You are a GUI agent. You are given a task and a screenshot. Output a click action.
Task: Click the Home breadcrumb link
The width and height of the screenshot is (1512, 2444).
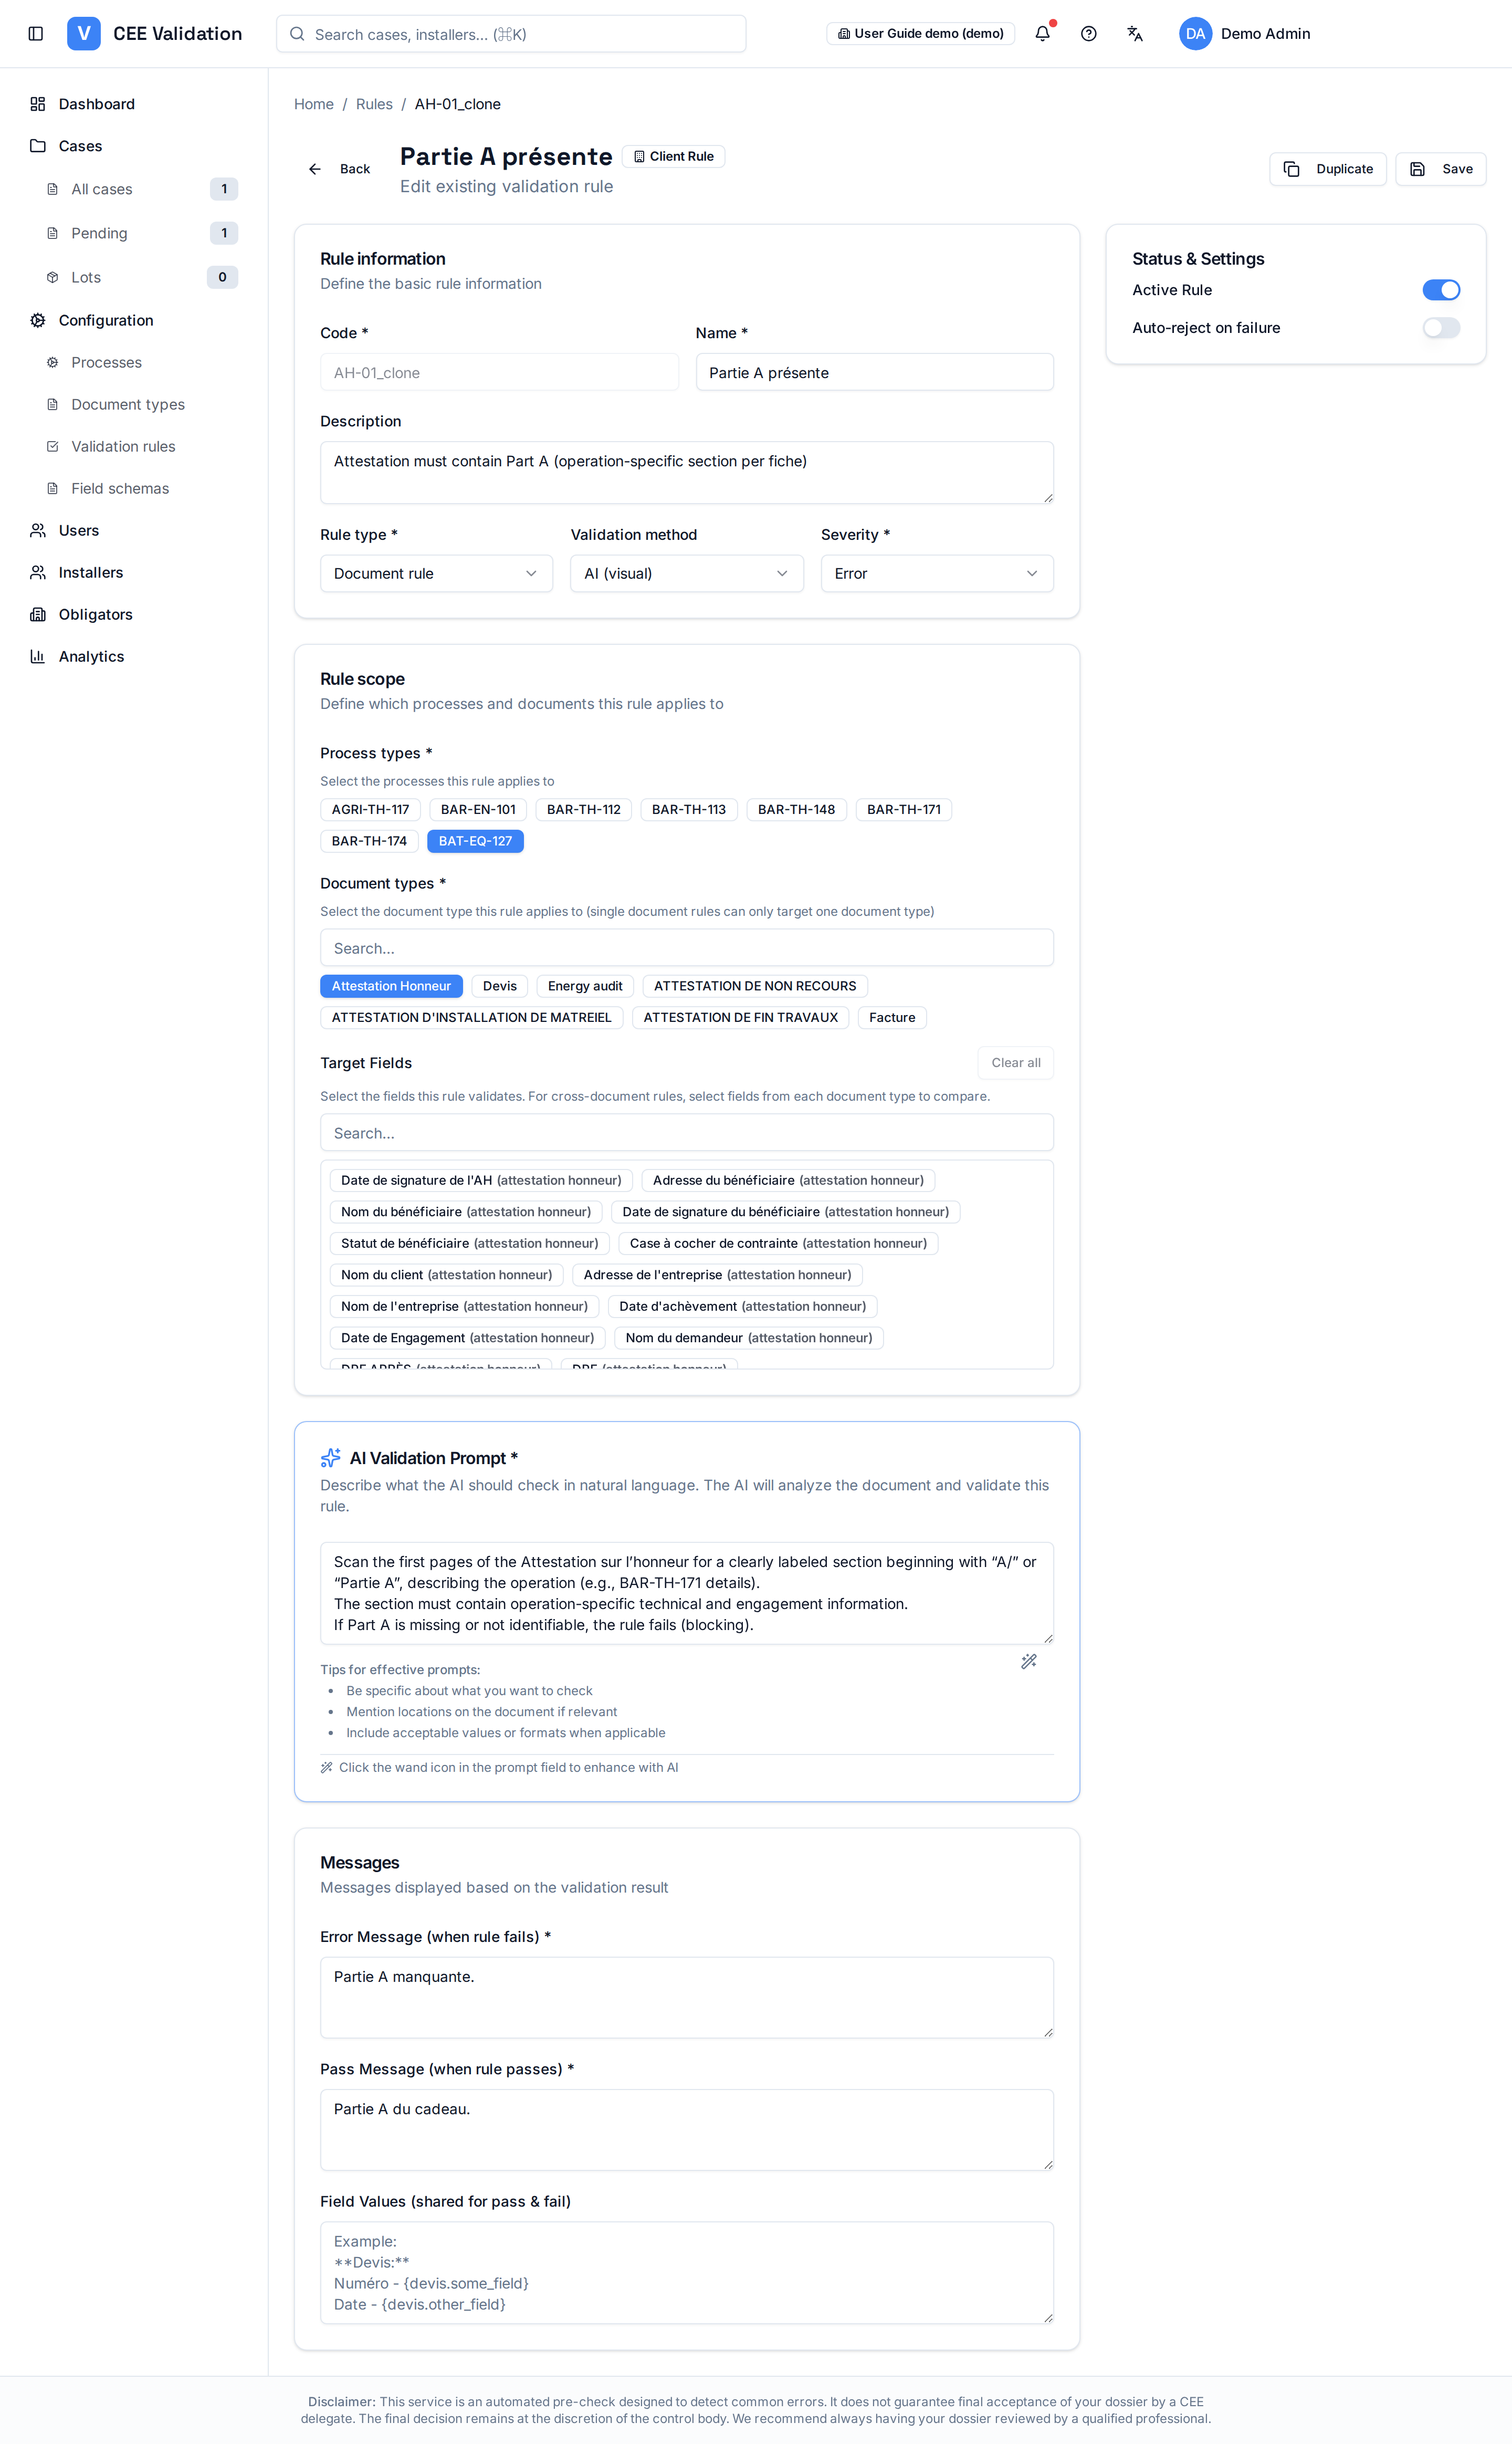314,104
